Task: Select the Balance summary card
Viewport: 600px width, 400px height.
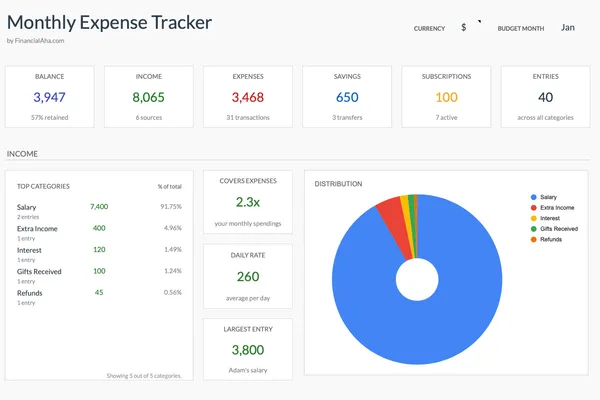Action: [x=50, y=98]
